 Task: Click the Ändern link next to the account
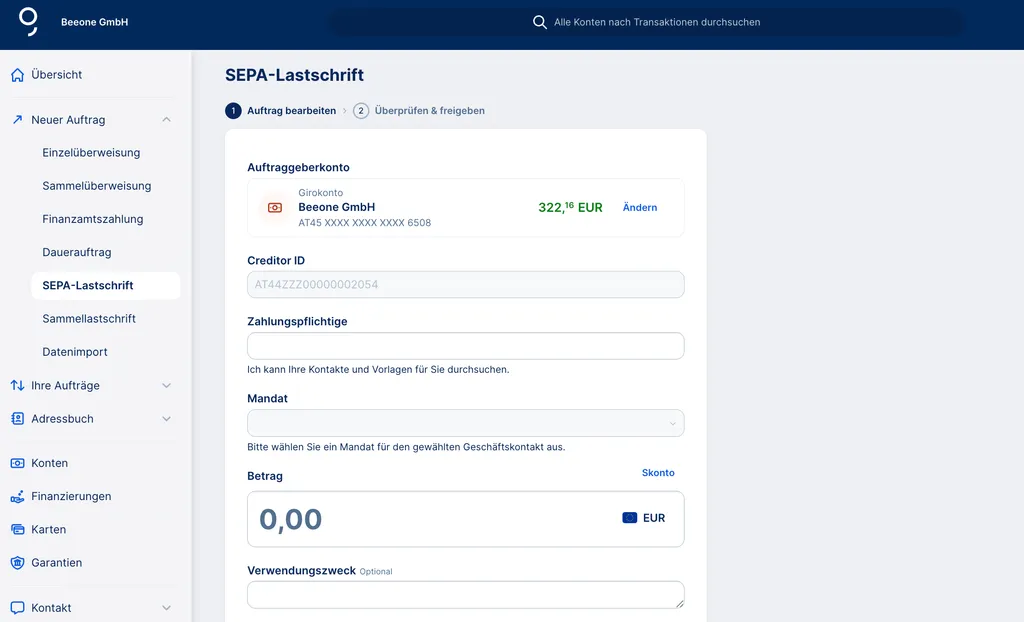(639, 207)
